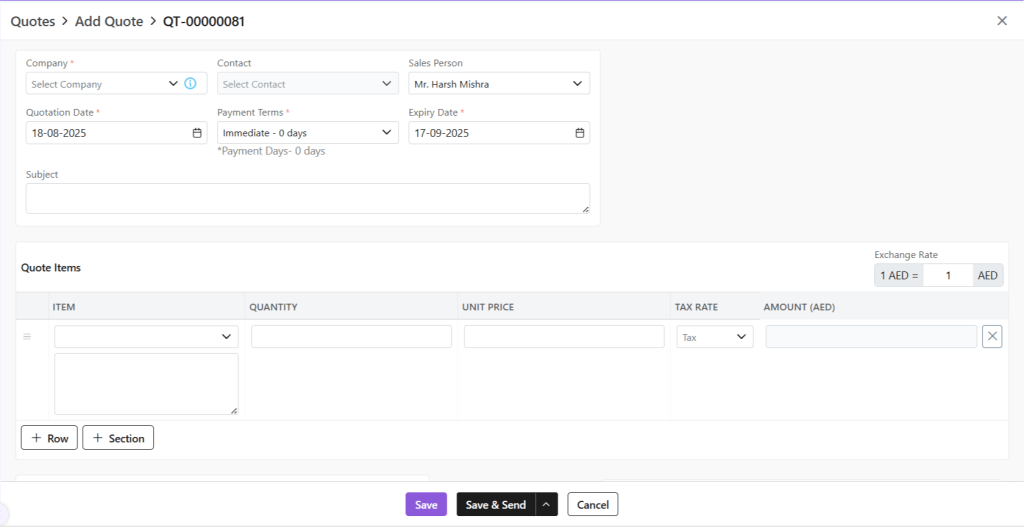Focus the Subject text field
This screenshot has height=527, width=1024.
pyautogui.click(x=307, y=198)
